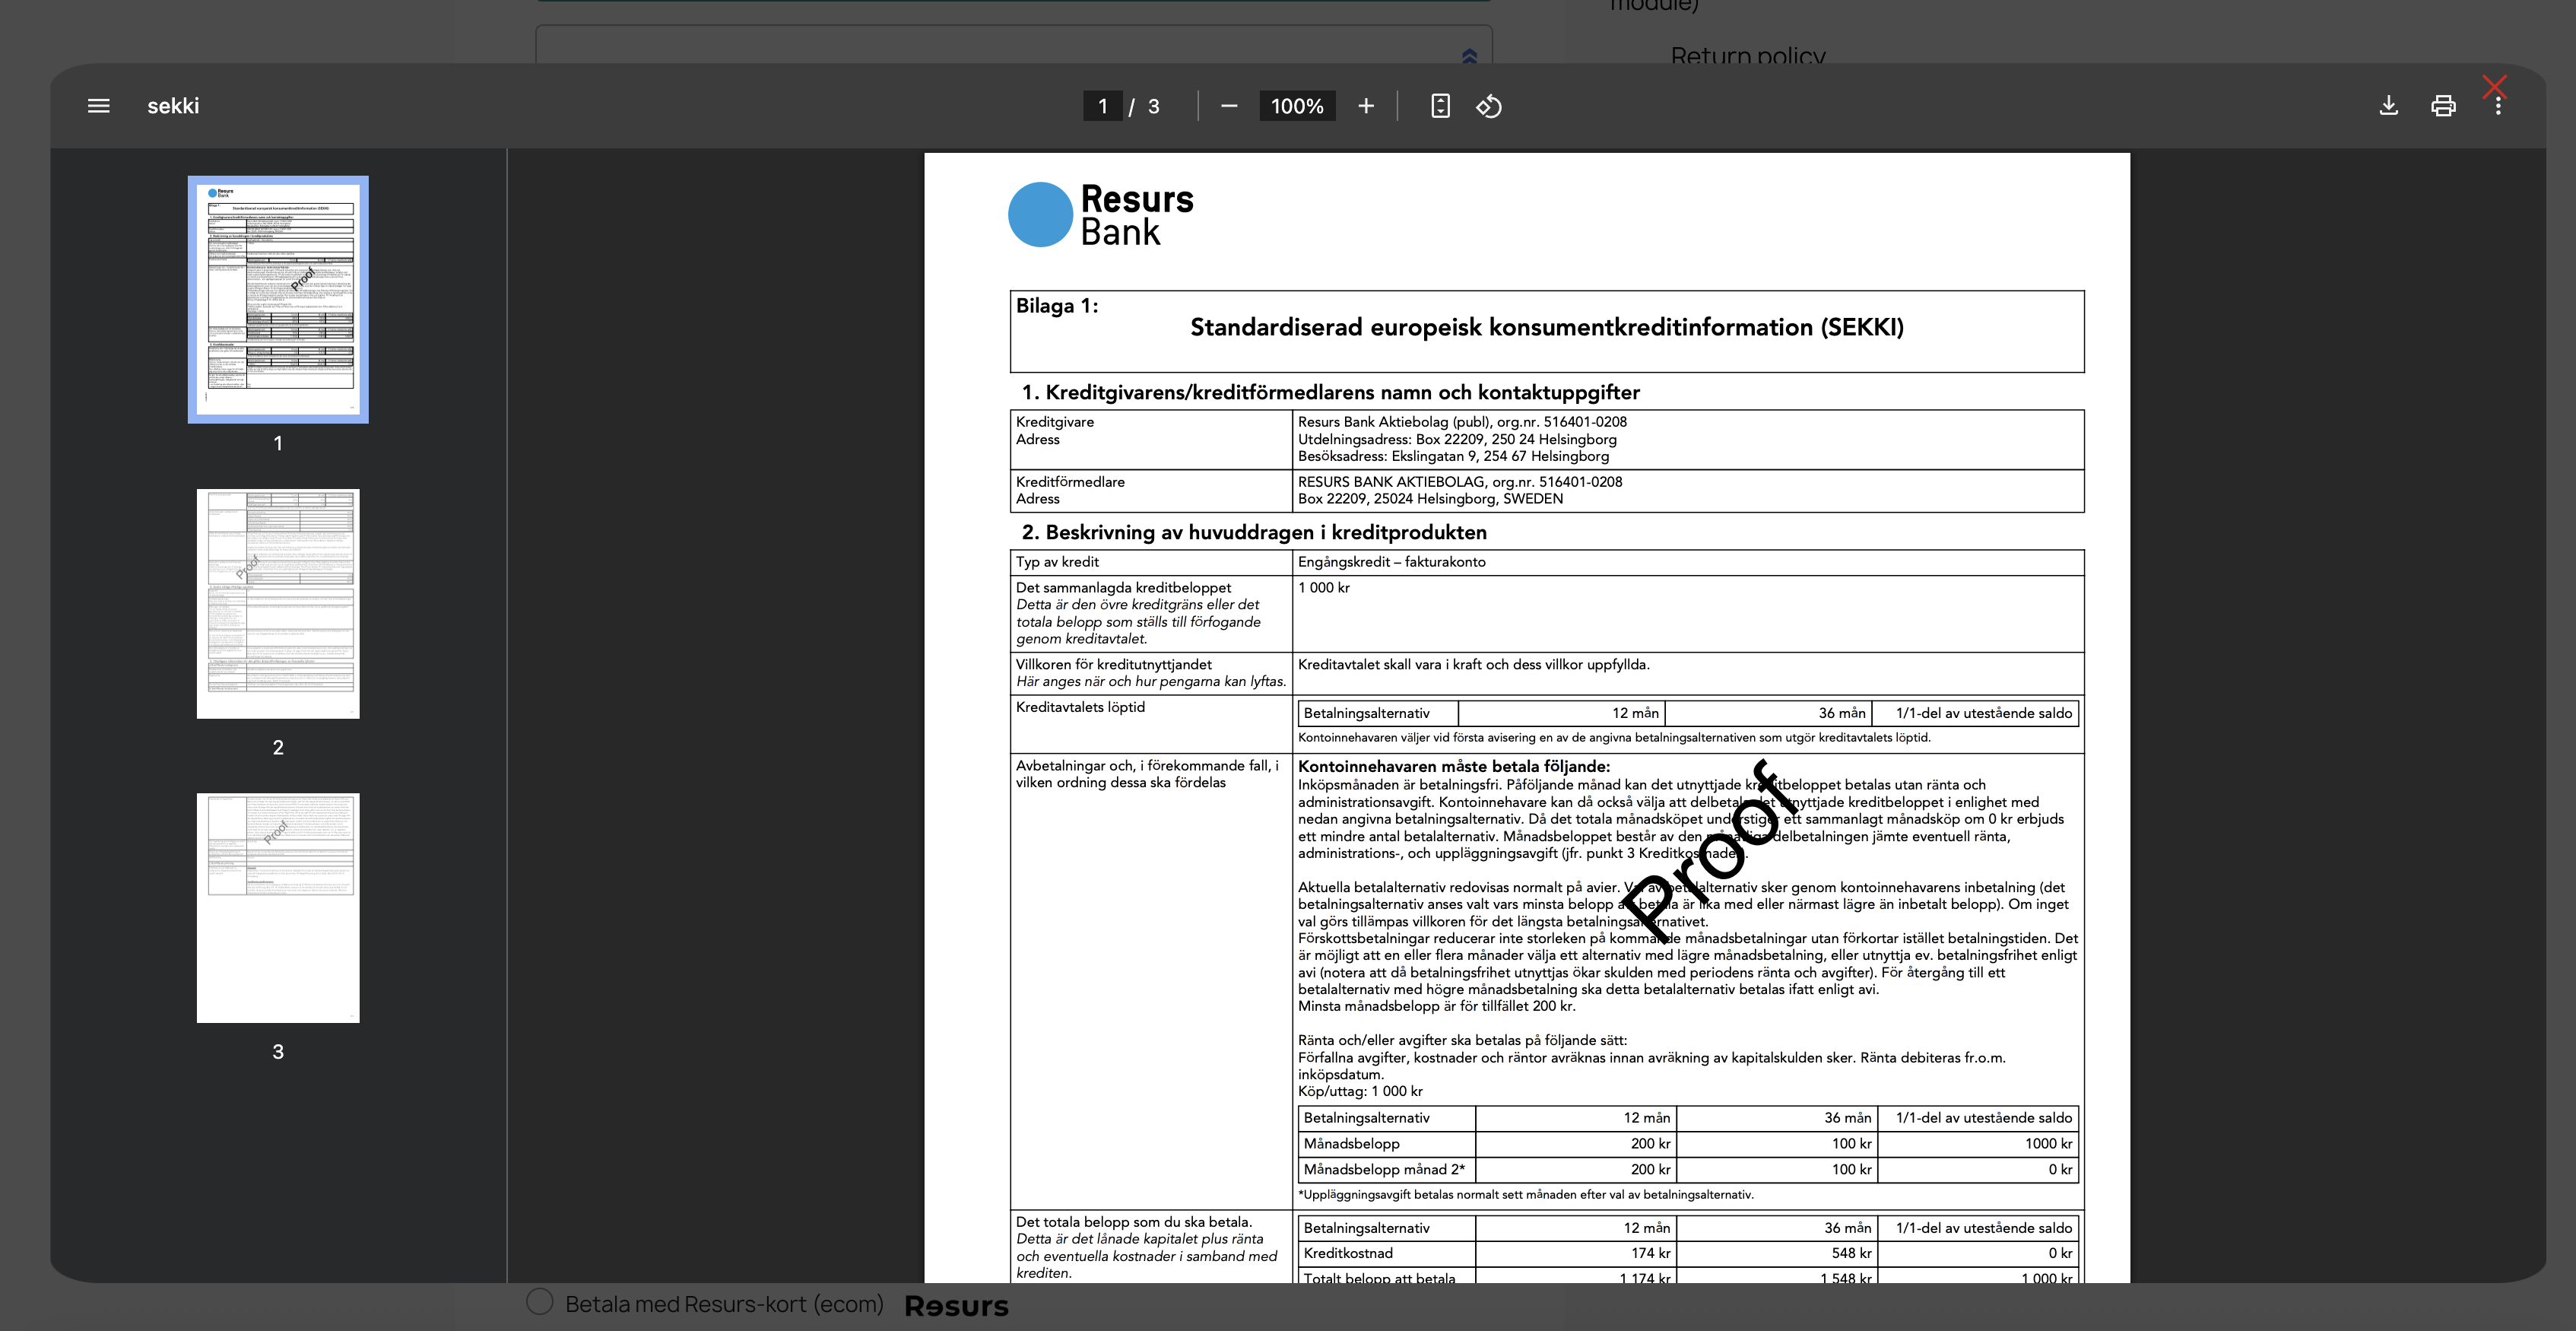Open the more actions three-dot menu
The image size is (2576, 1331).
pos(2498,107)
